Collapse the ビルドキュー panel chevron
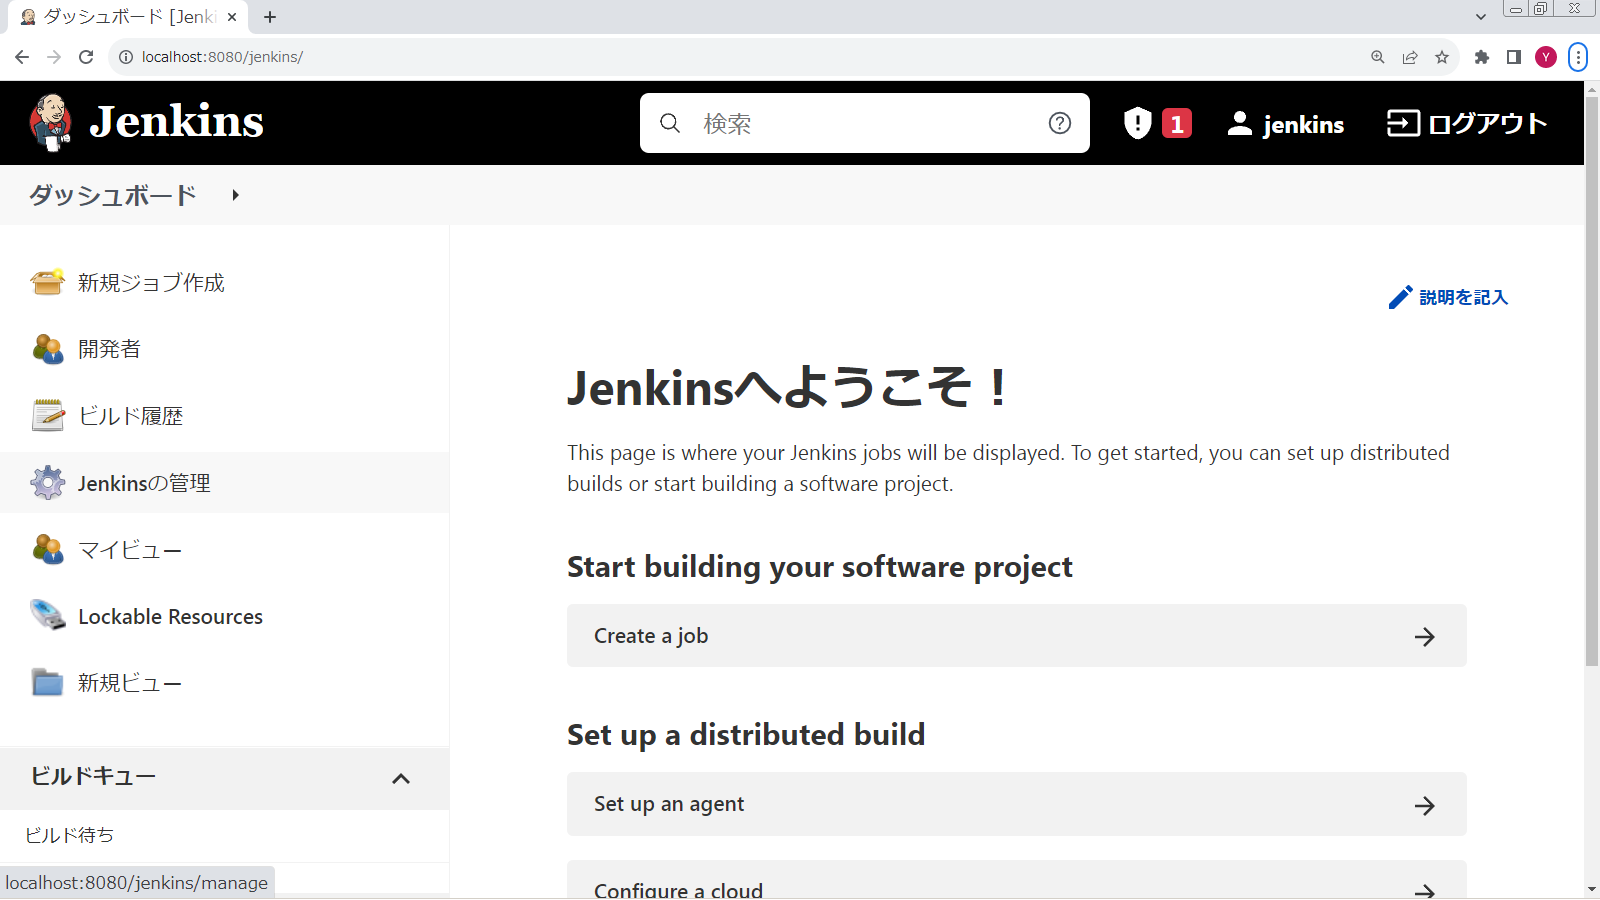Image resolution: width=1600 pixels, height=900 pixels. 401,778
